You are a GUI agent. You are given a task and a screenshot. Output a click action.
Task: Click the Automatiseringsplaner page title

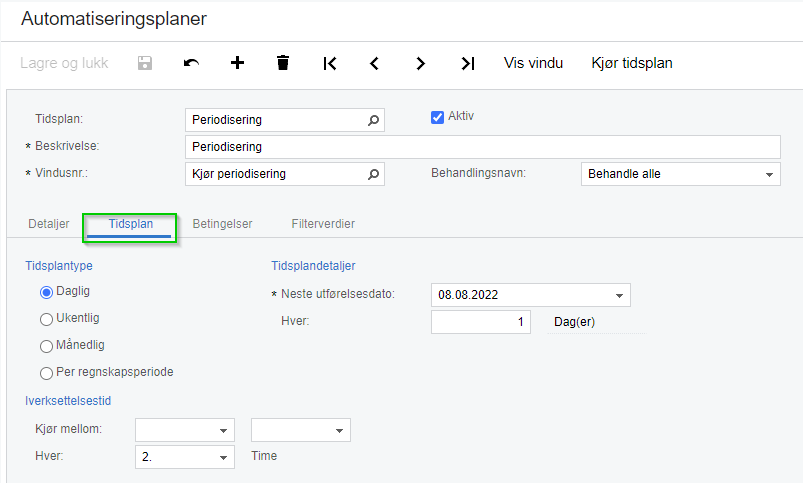click(x=114, y=19)
